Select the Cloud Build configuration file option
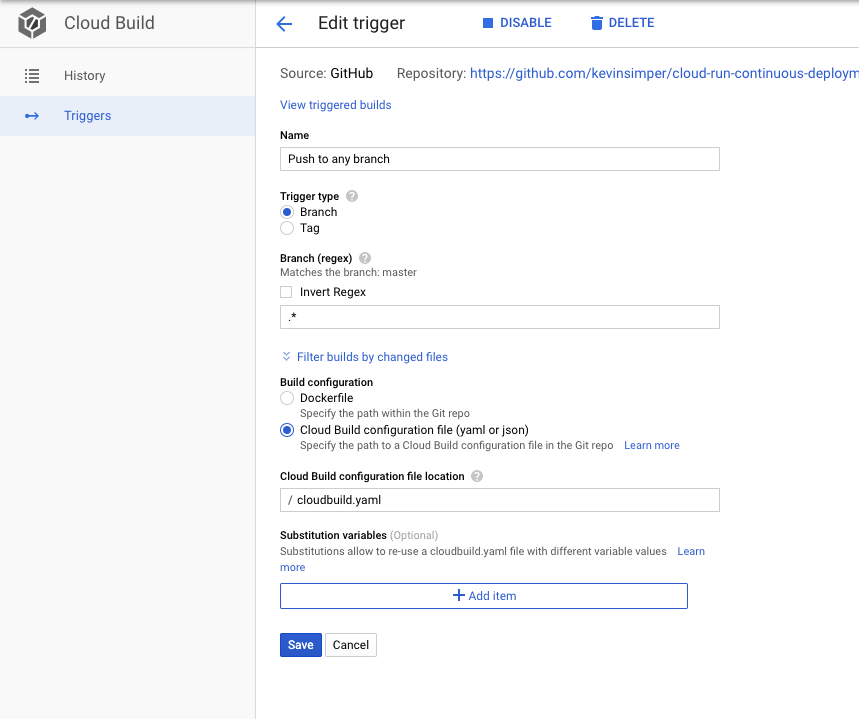This screenshot has height=719, width=859. tap(287, 430)
